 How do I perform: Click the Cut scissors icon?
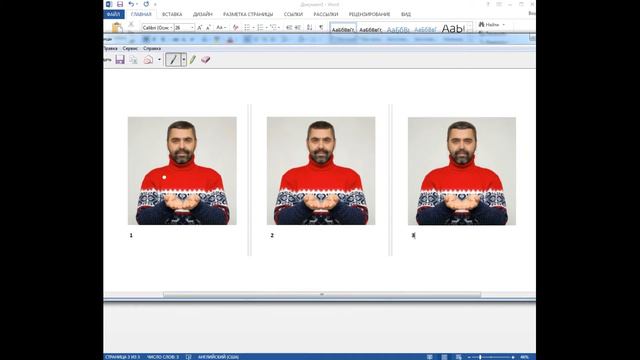(131, 25)
